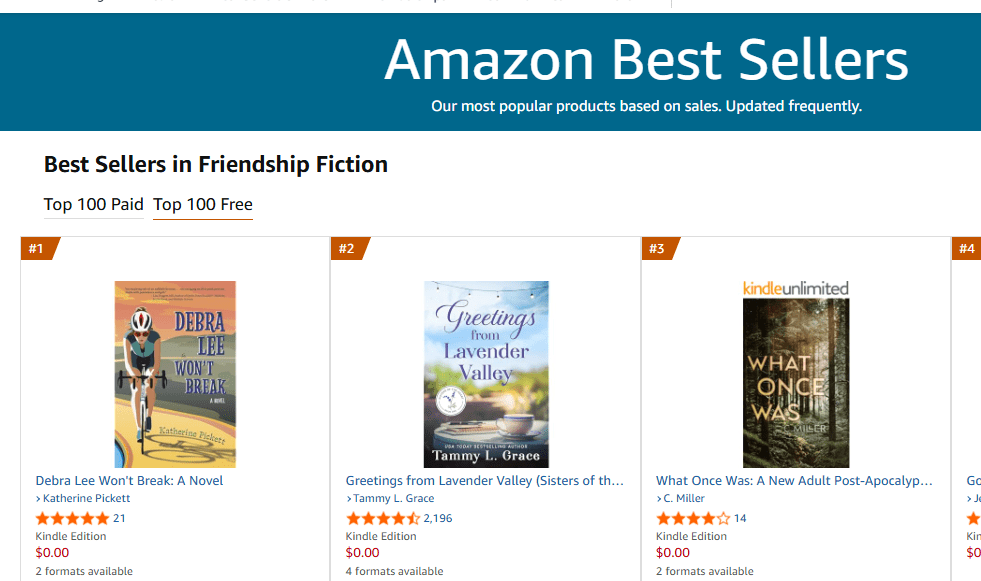Open author page for Tammy L. Grace
The width and height of the screenshot is (981, 581).
pyautogui.click(x=394, y=498)
